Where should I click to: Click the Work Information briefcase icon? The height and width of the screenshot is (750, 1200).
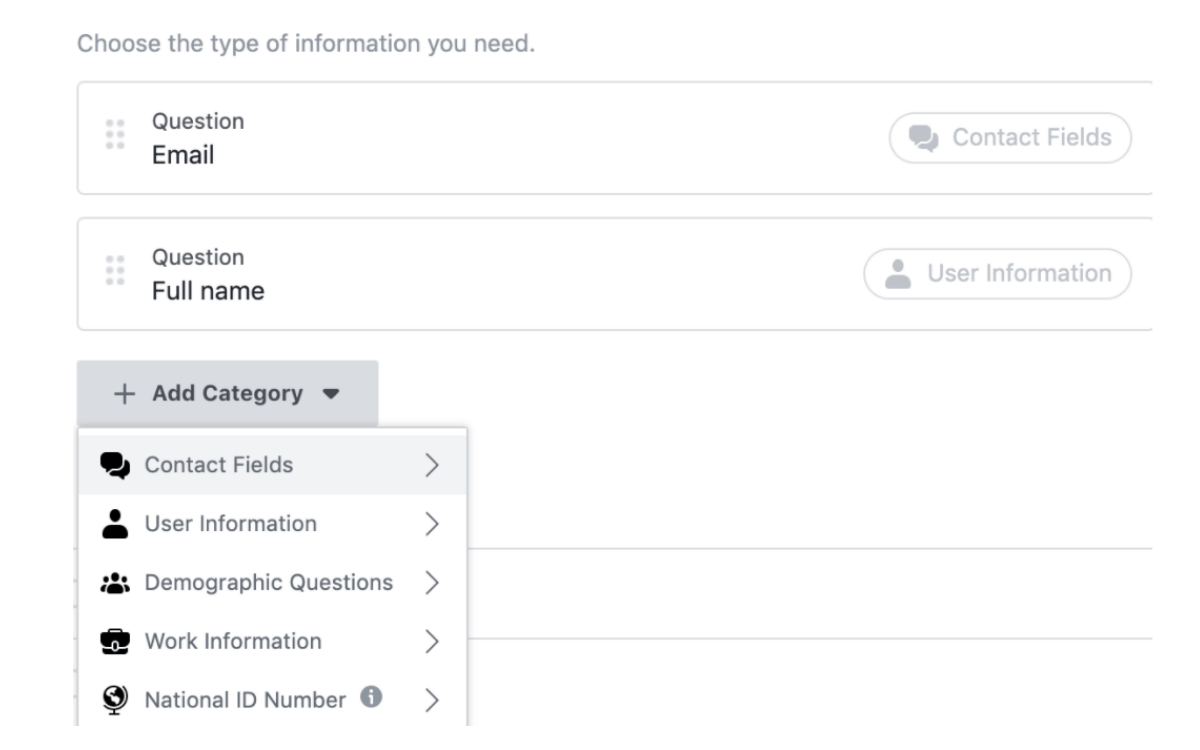[117, 641]
